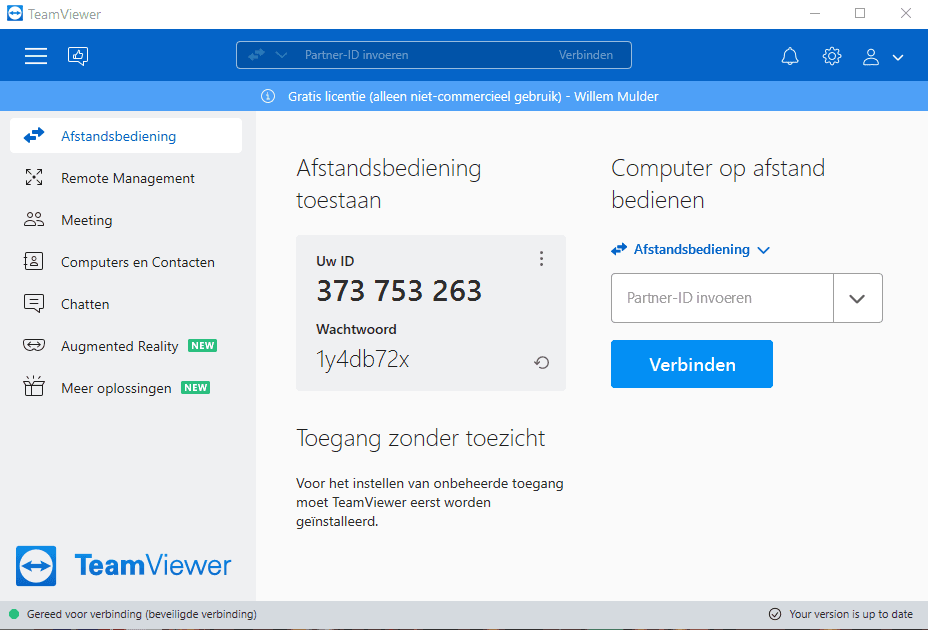Select the Afstandsbediening sidebar tab

[126, 136]
